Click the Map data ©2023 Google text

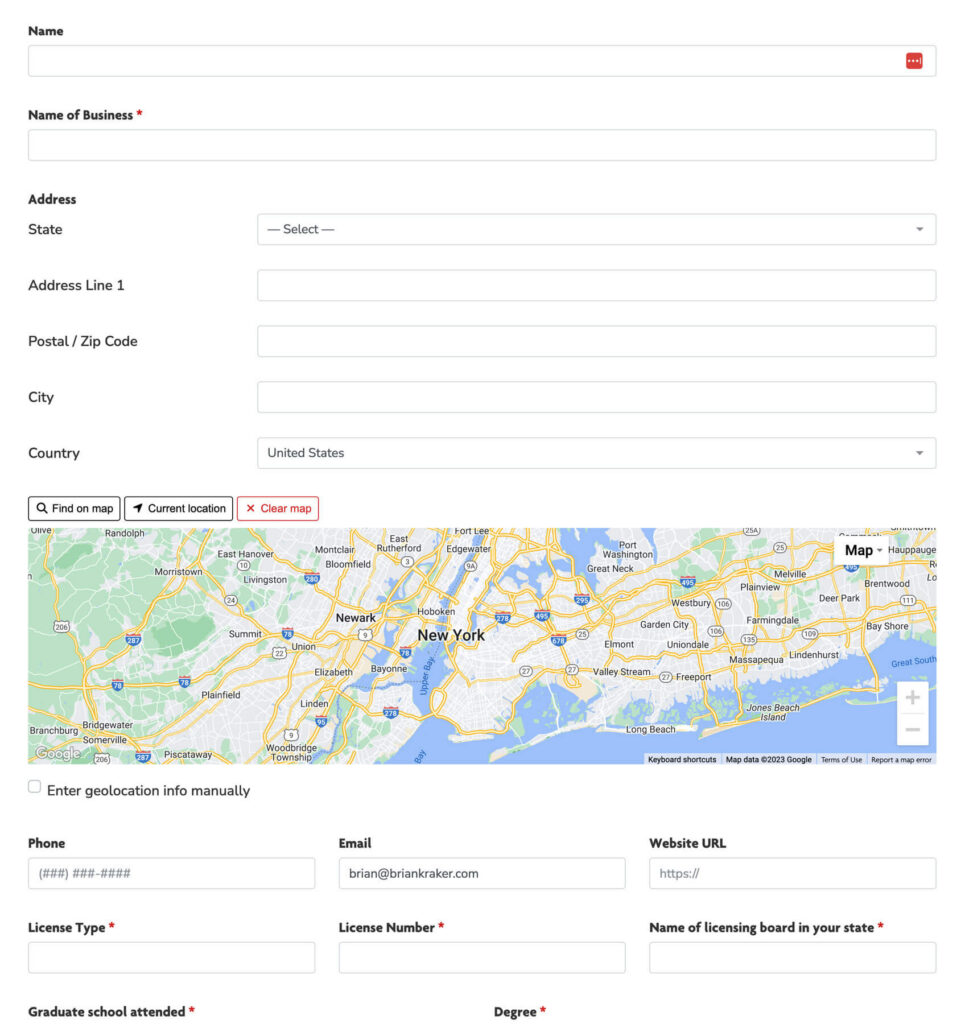[768, 759]
